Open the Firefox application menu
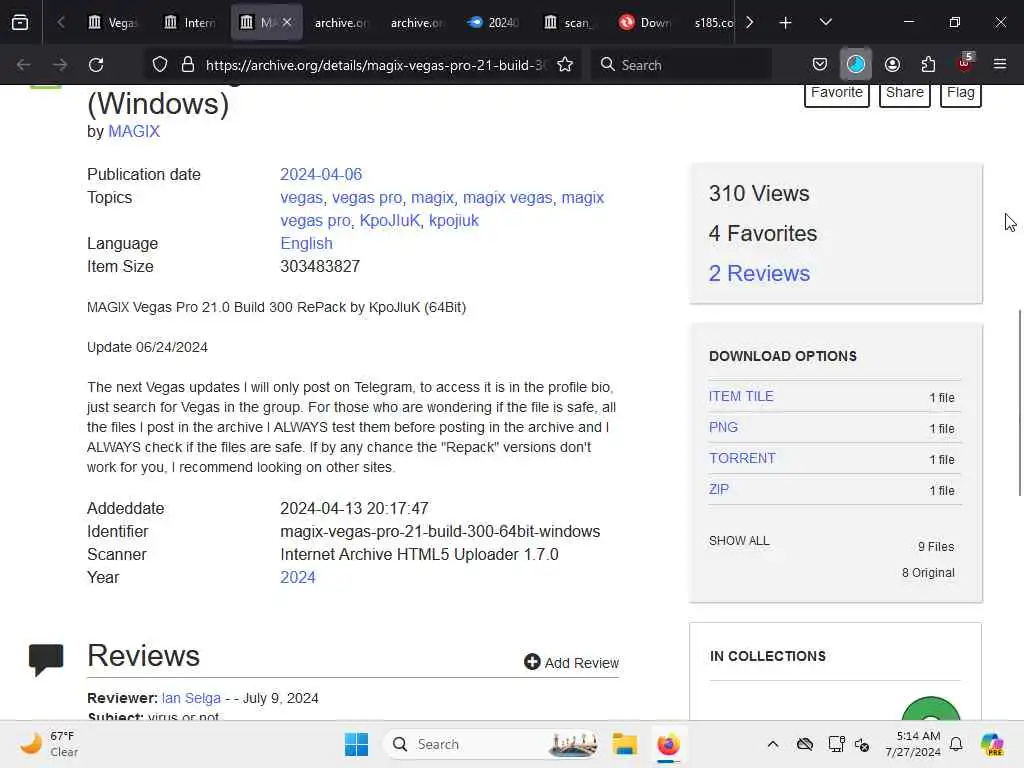1024x768 pixels. coord(1000,65)
